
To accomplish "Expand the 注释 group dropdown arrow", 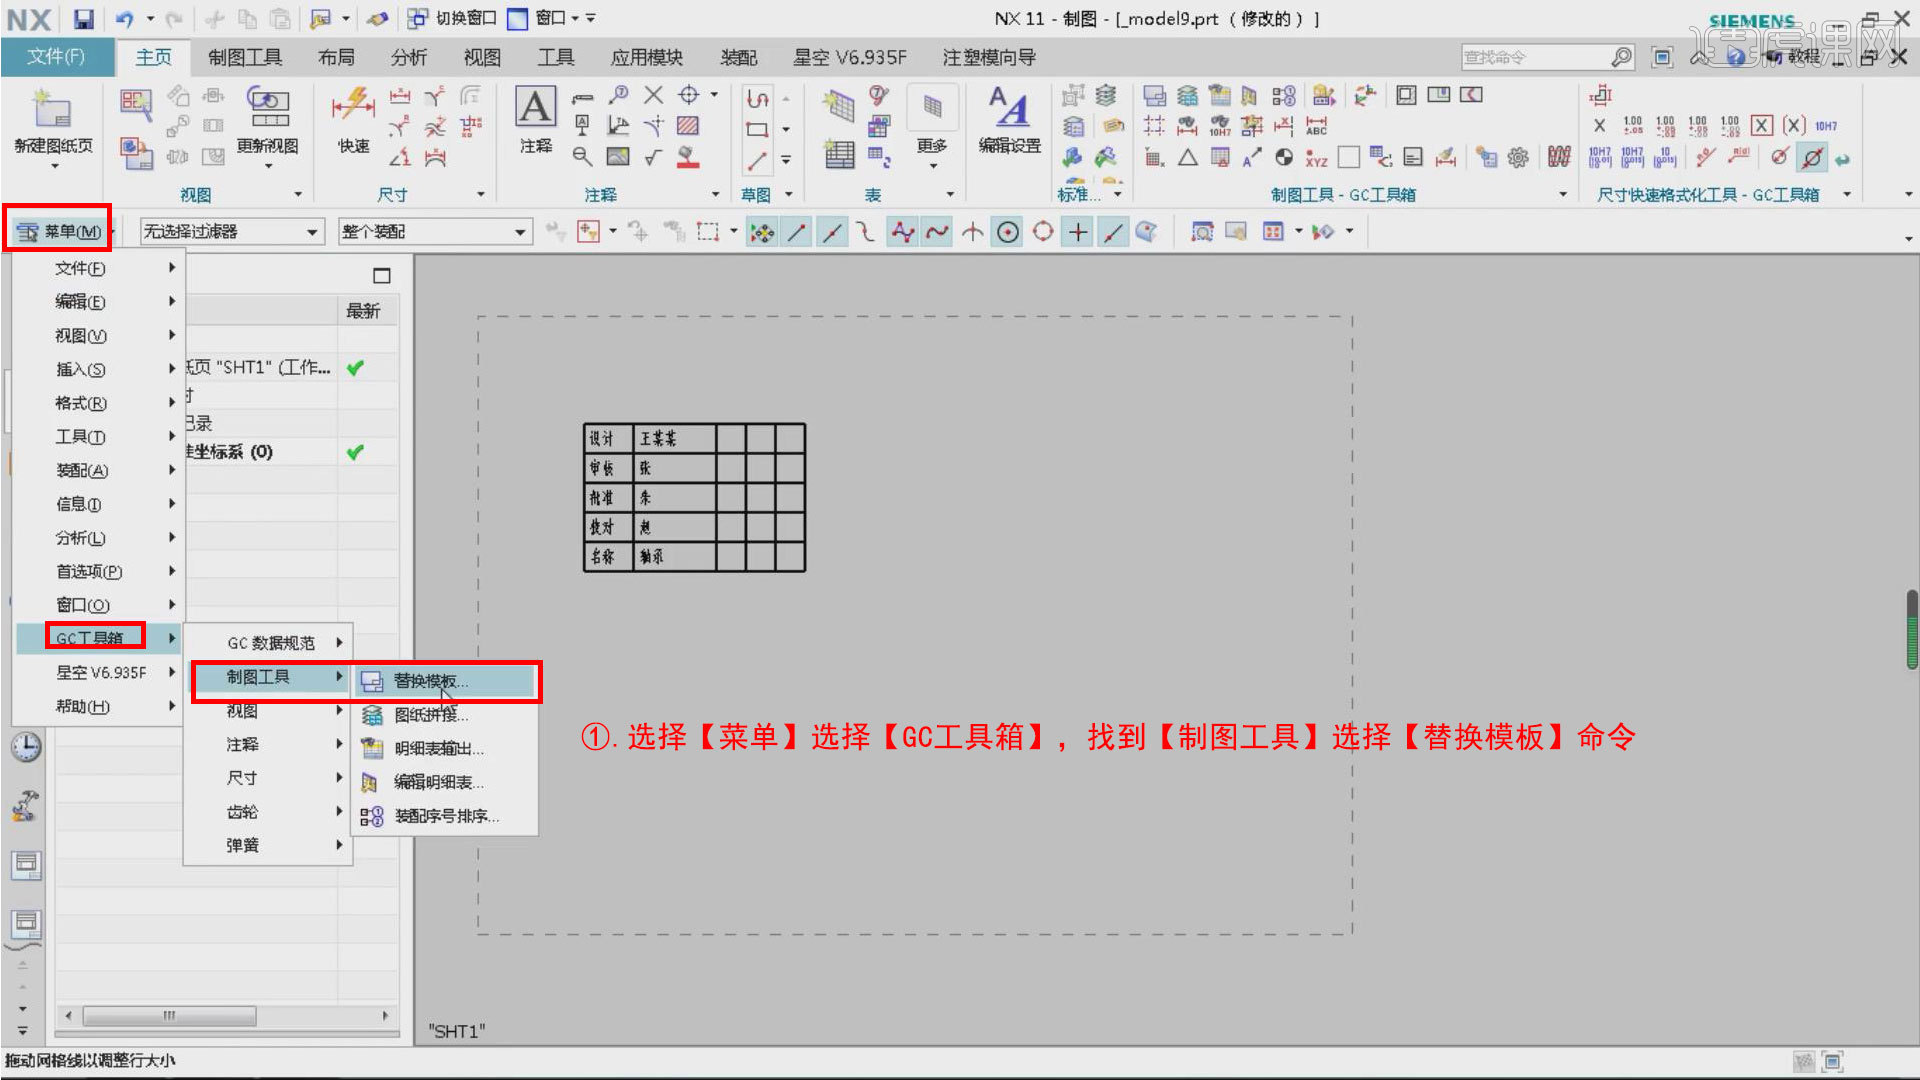I will coord(715,194).
